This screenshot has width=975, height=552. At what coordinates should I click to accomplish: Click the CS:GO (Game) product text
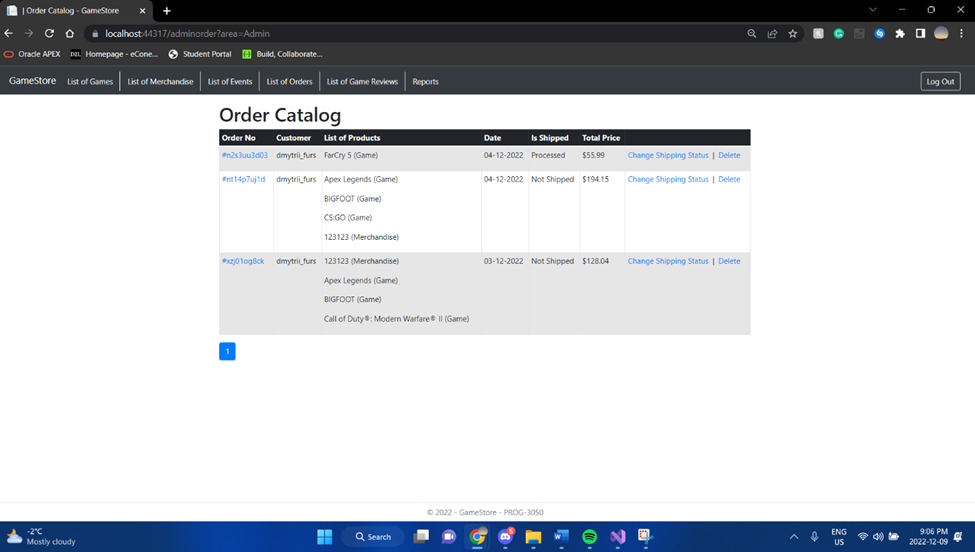coord(348,218)
